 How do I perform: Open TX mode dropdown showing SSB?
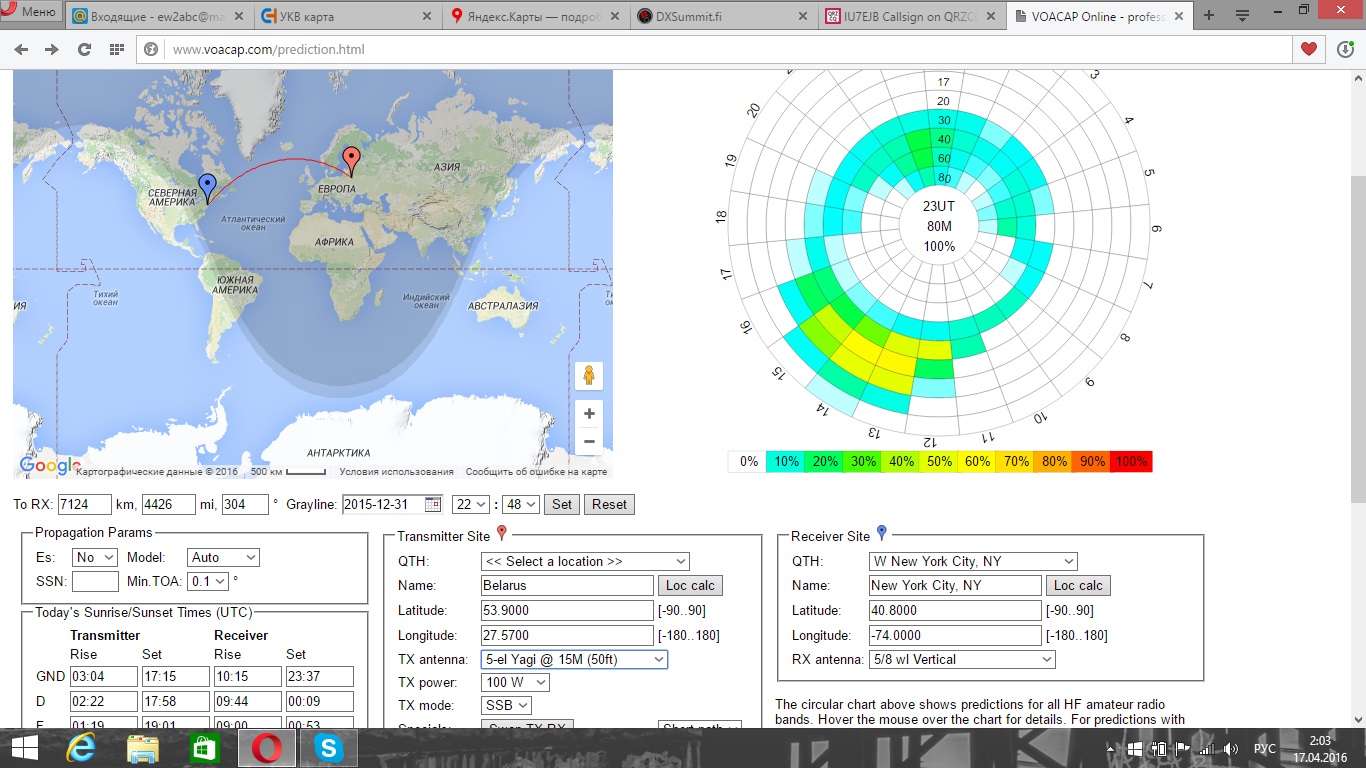(506, 705)
